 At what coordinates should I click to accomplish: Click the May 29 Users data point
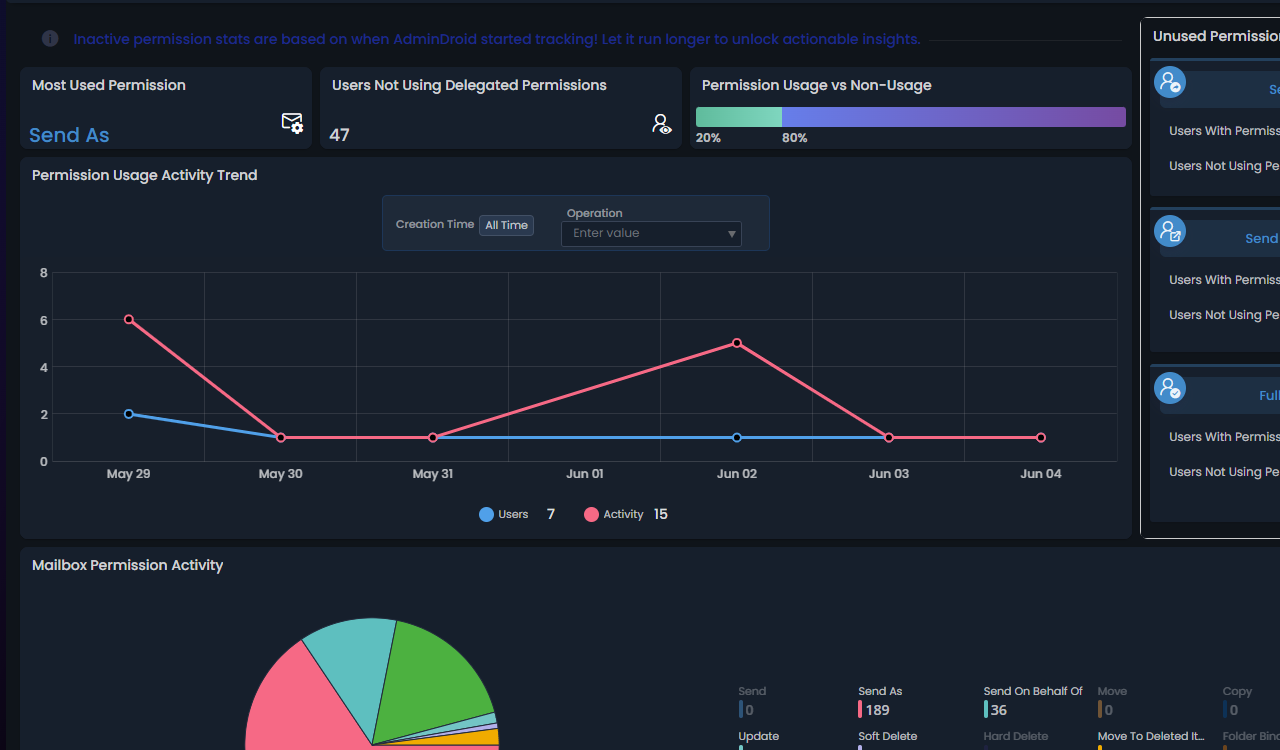pyautogui.click(x=129, y=414)
